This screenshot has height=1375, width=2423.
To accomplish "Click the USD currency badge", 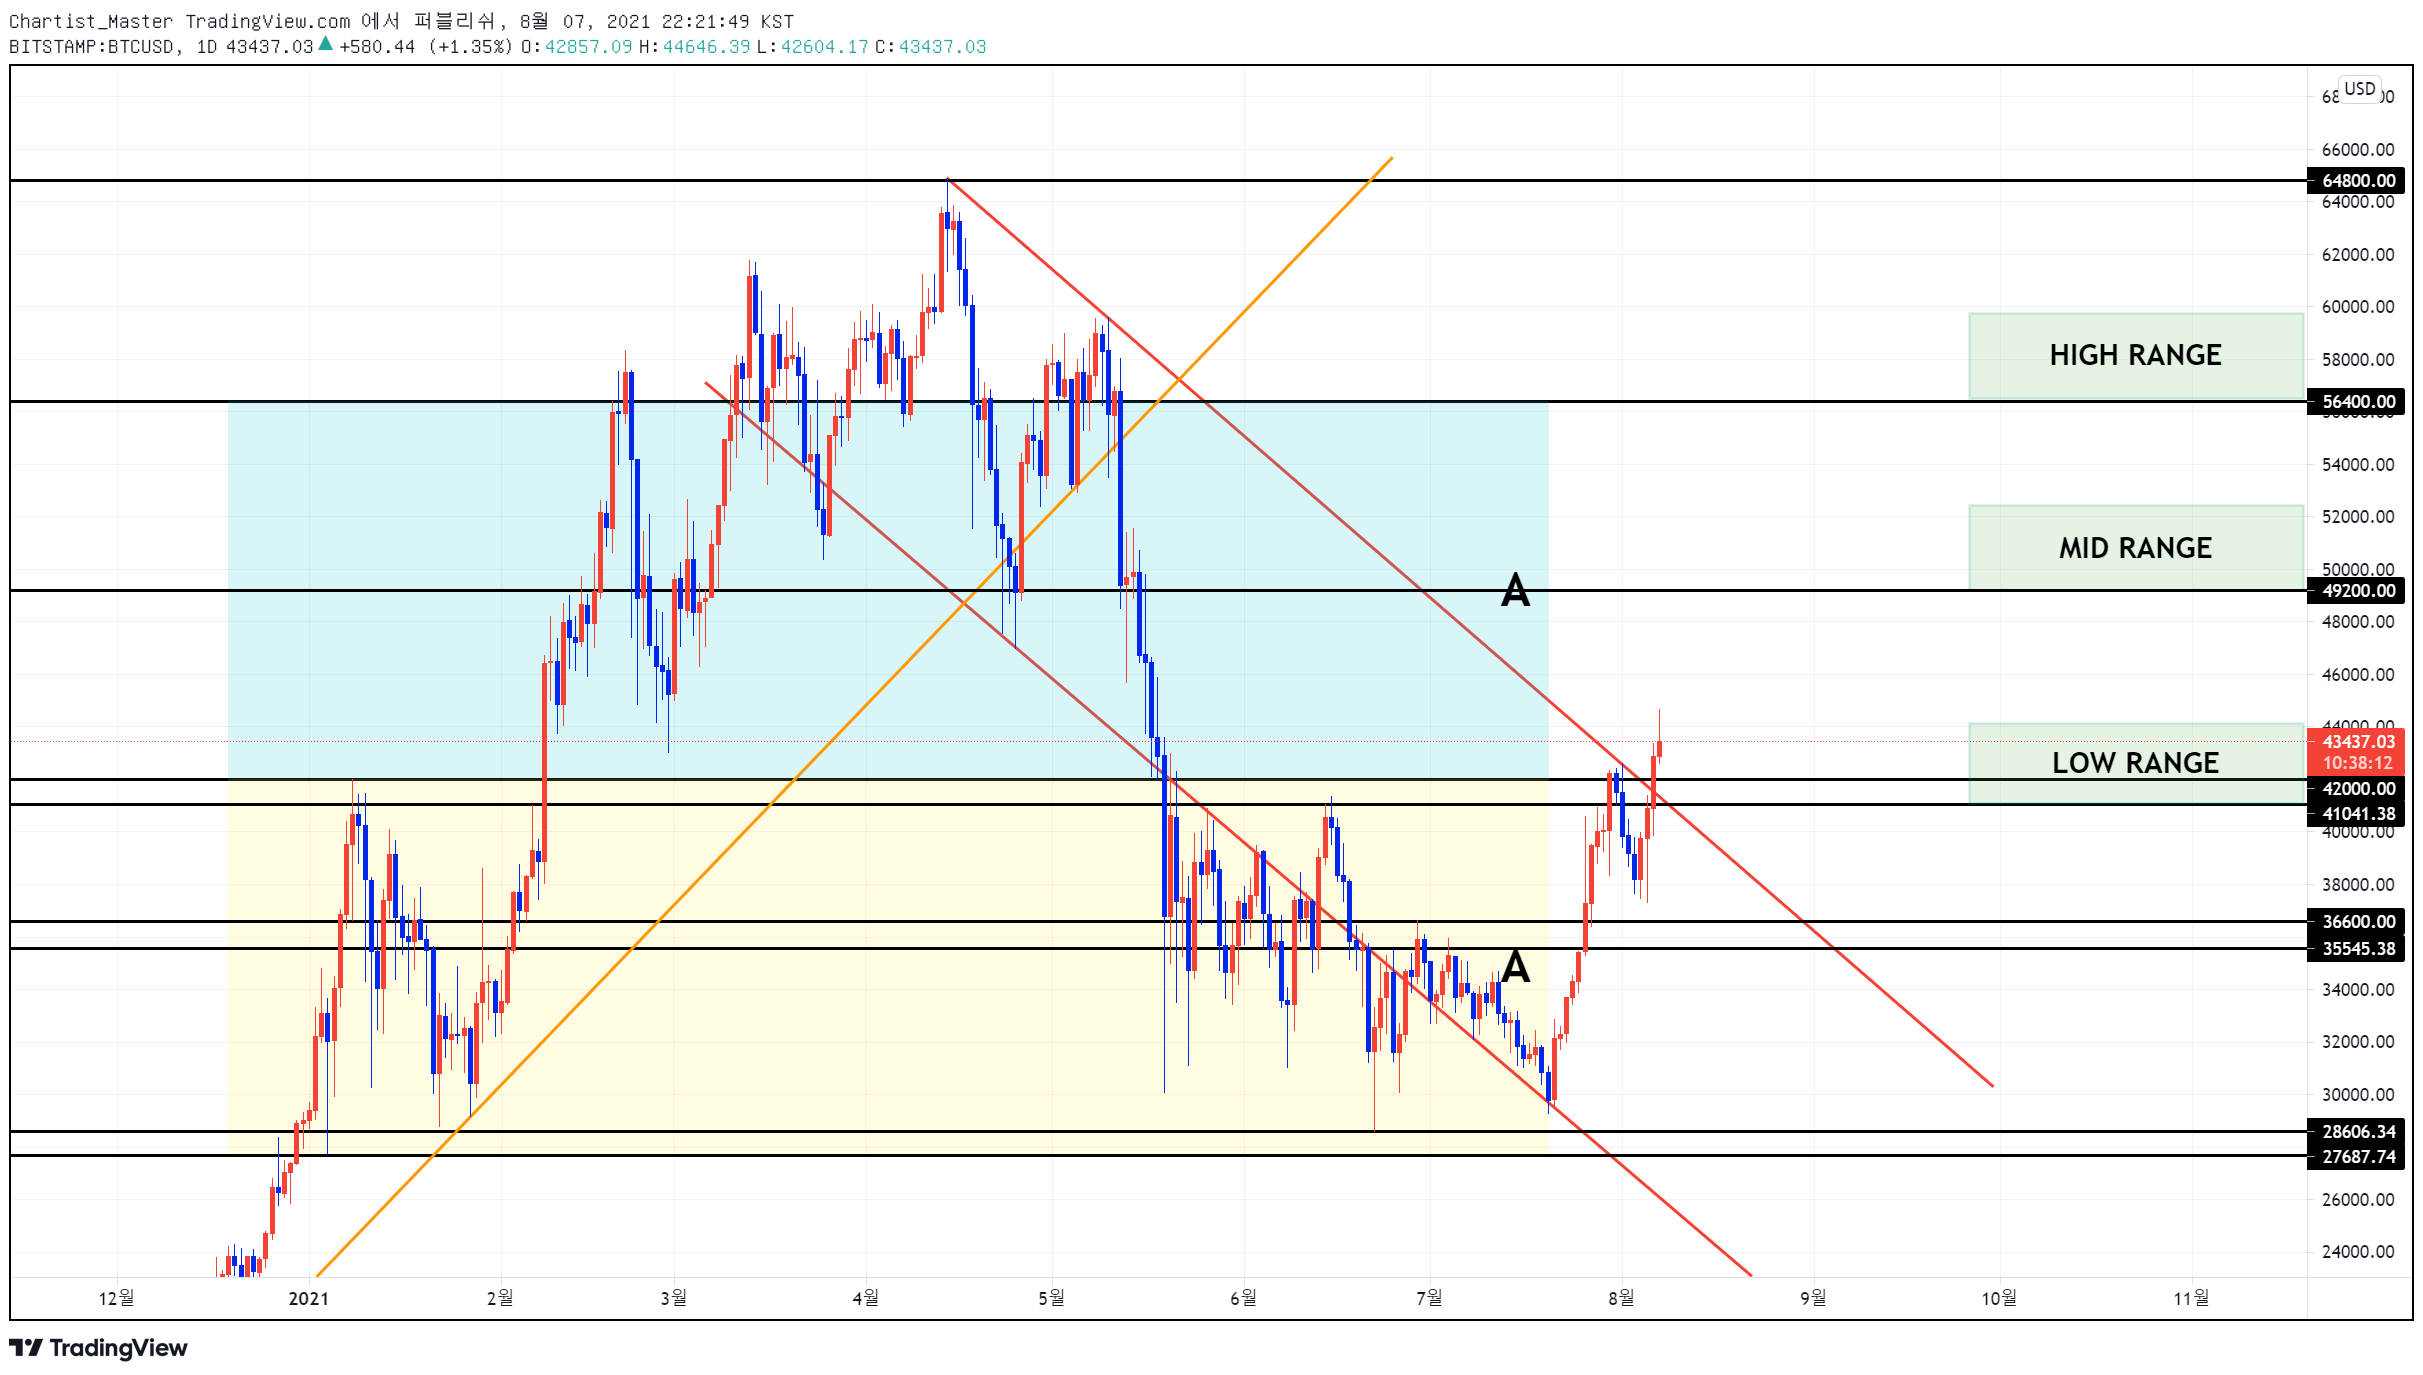I will [x=2359, y=89].
